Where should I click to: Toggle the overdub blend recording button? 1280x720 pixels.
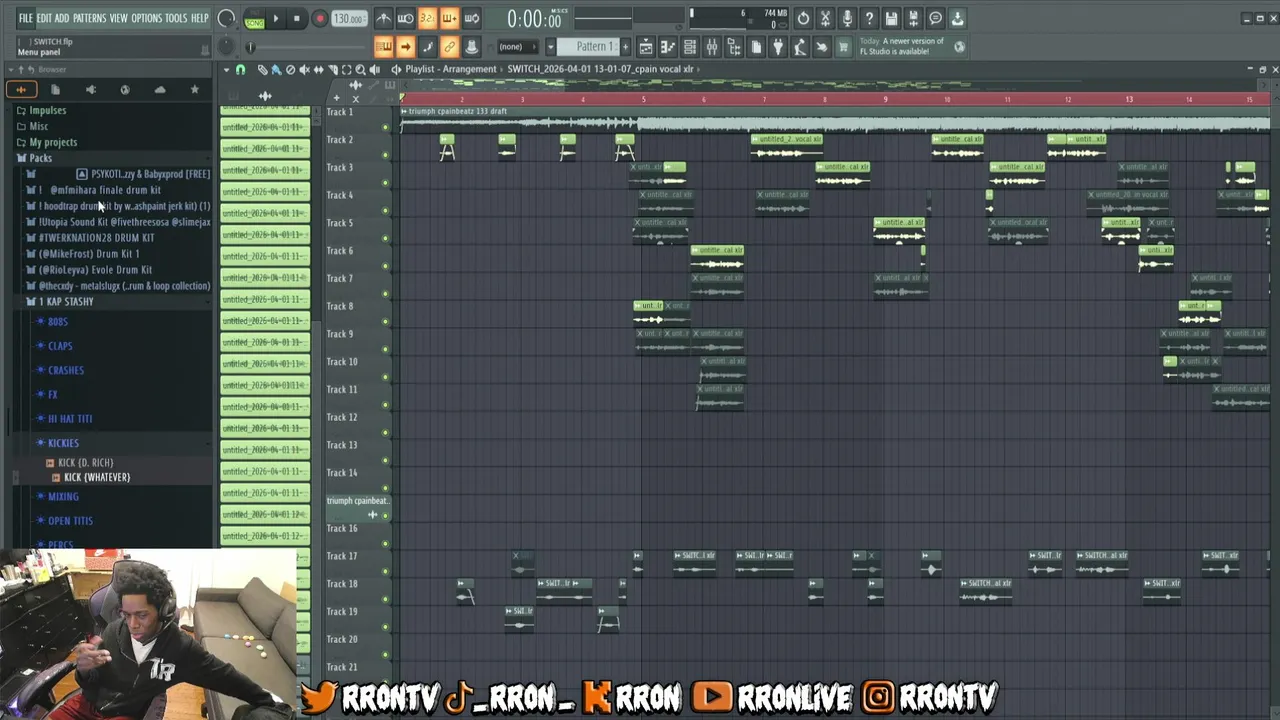click(449, 18)
